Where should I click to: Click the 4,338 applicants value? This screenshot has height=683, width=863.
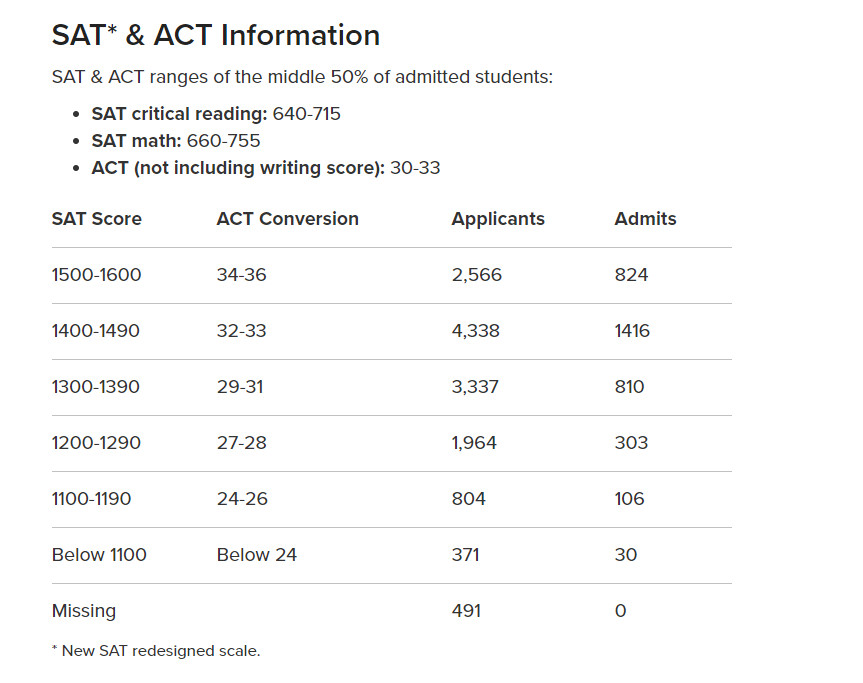(x=476, y=331)
